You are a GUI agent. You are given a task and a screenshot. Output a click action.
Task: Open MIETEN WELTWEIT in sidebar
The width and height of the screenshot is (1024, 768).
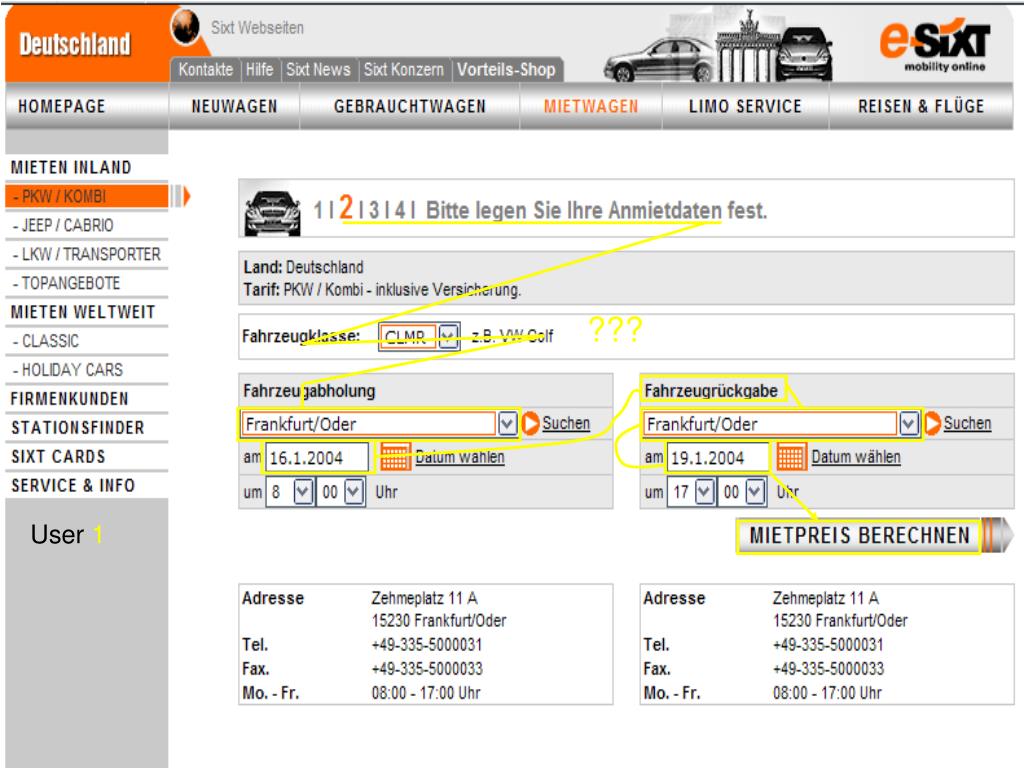83,312
